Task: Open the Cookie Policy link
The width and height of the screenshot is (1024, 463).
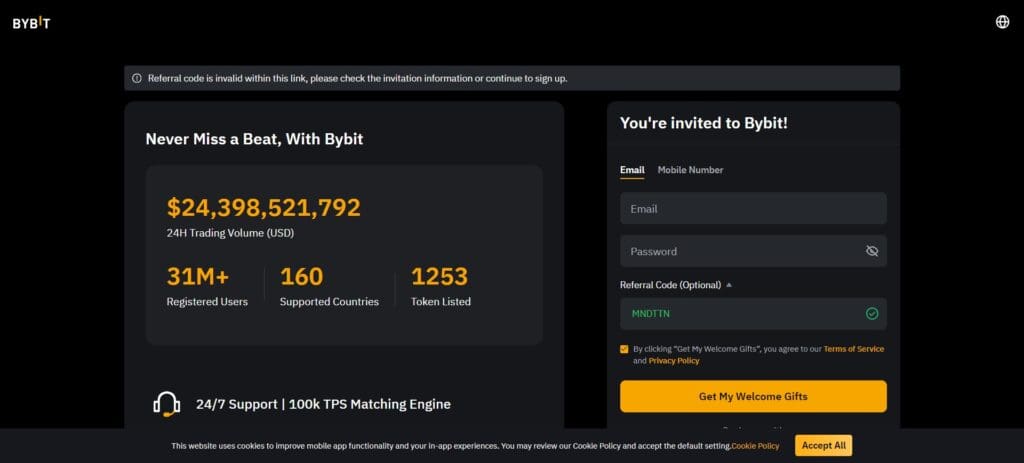Action: click(x=755, y=446)
